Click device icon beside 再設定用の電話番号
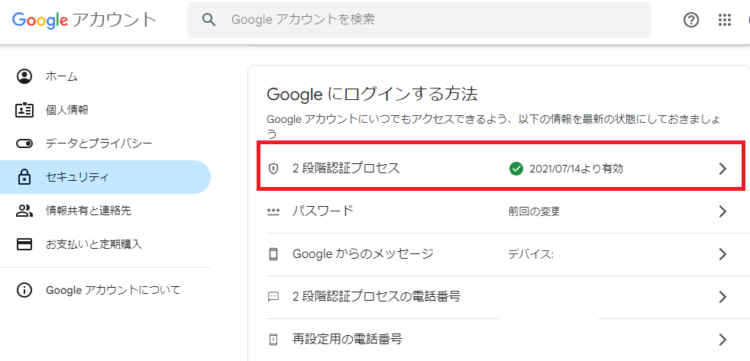 tap(273, 340)
